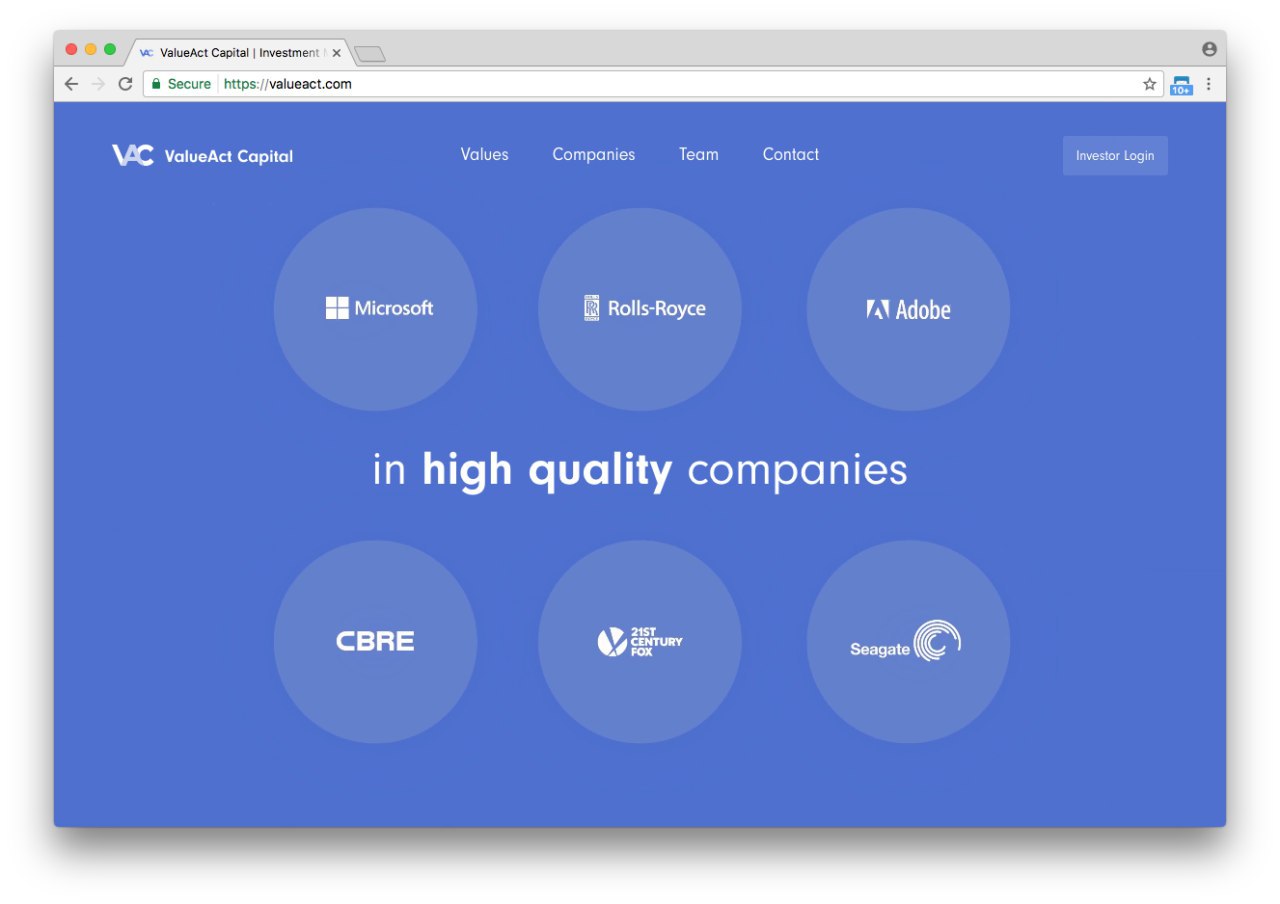This screenshot has height=904, width=1280.
Task: Open the Values nav link
Action: (484, 154)
